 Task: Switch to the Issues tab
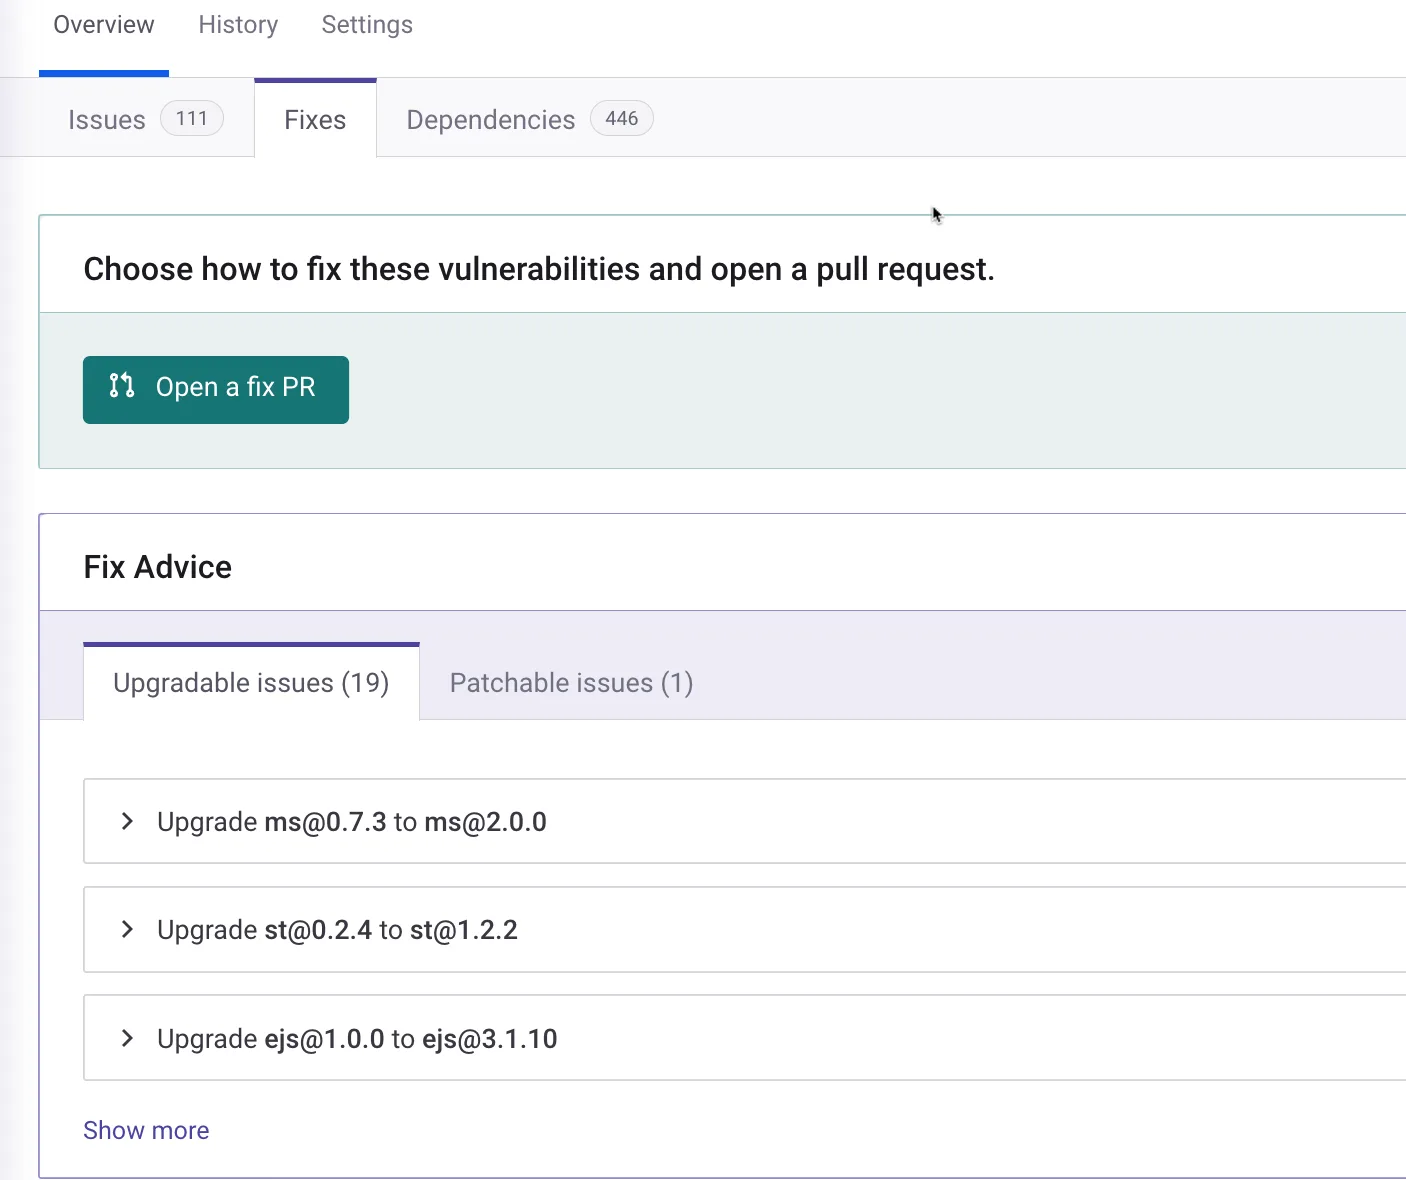point(106,119)
